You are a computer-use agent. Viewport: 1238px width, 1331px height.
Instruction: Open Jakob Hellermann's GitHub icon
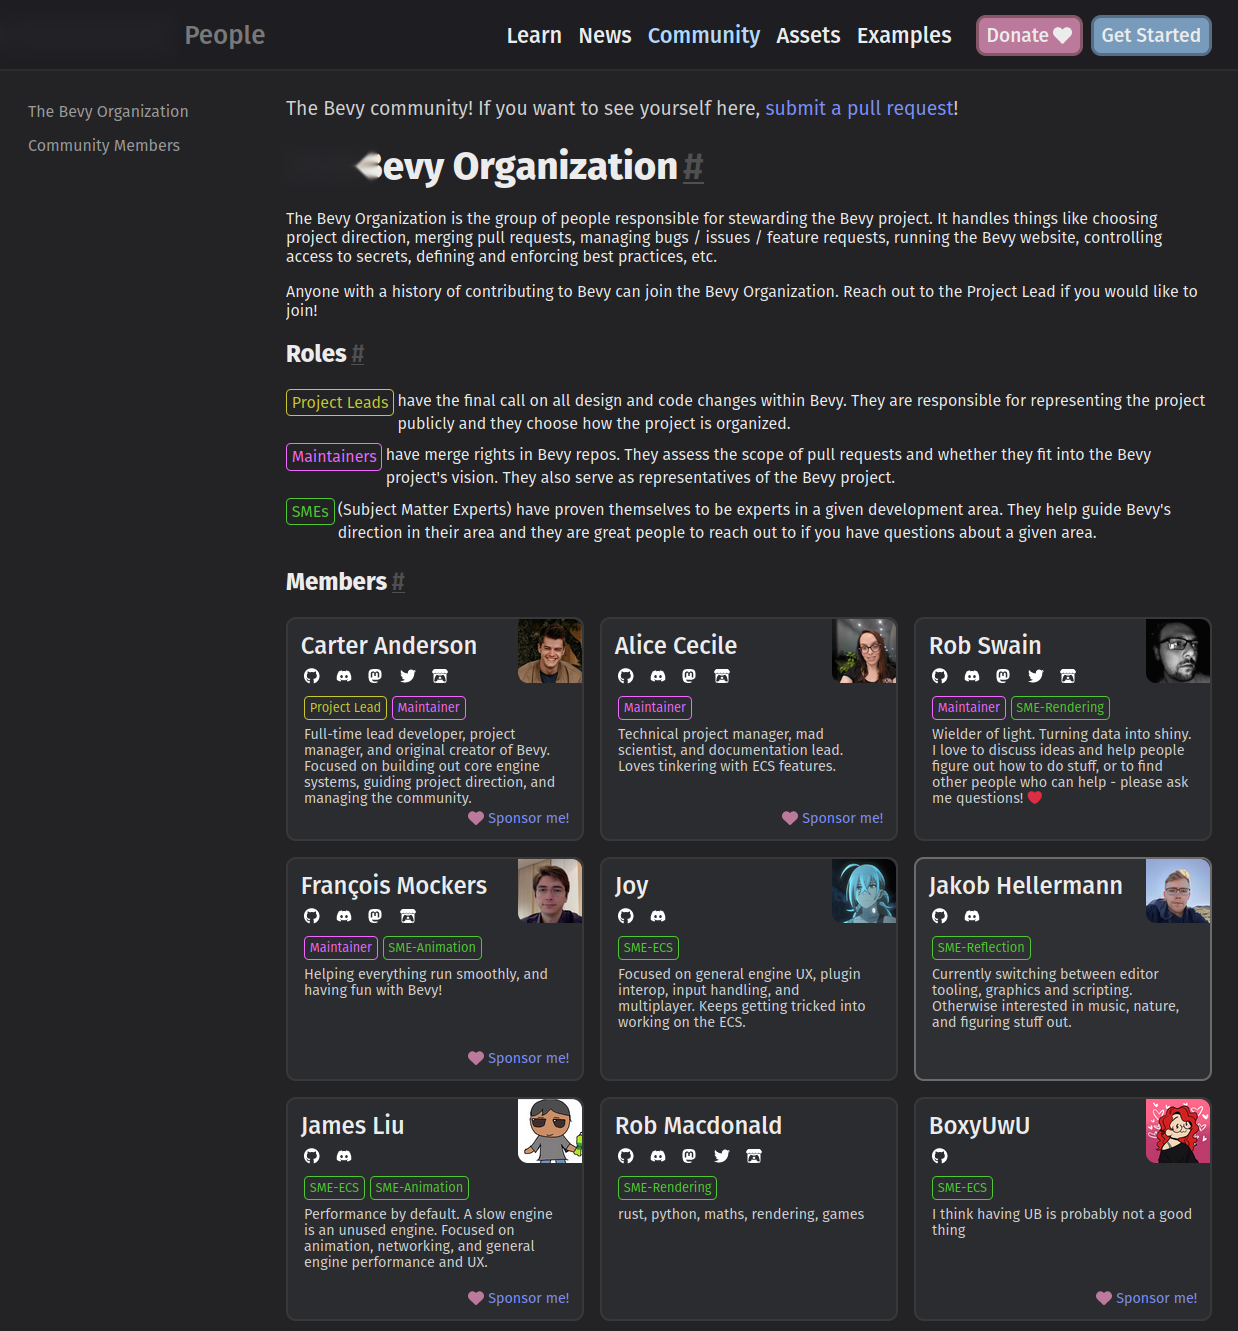(x=940, y=916)
